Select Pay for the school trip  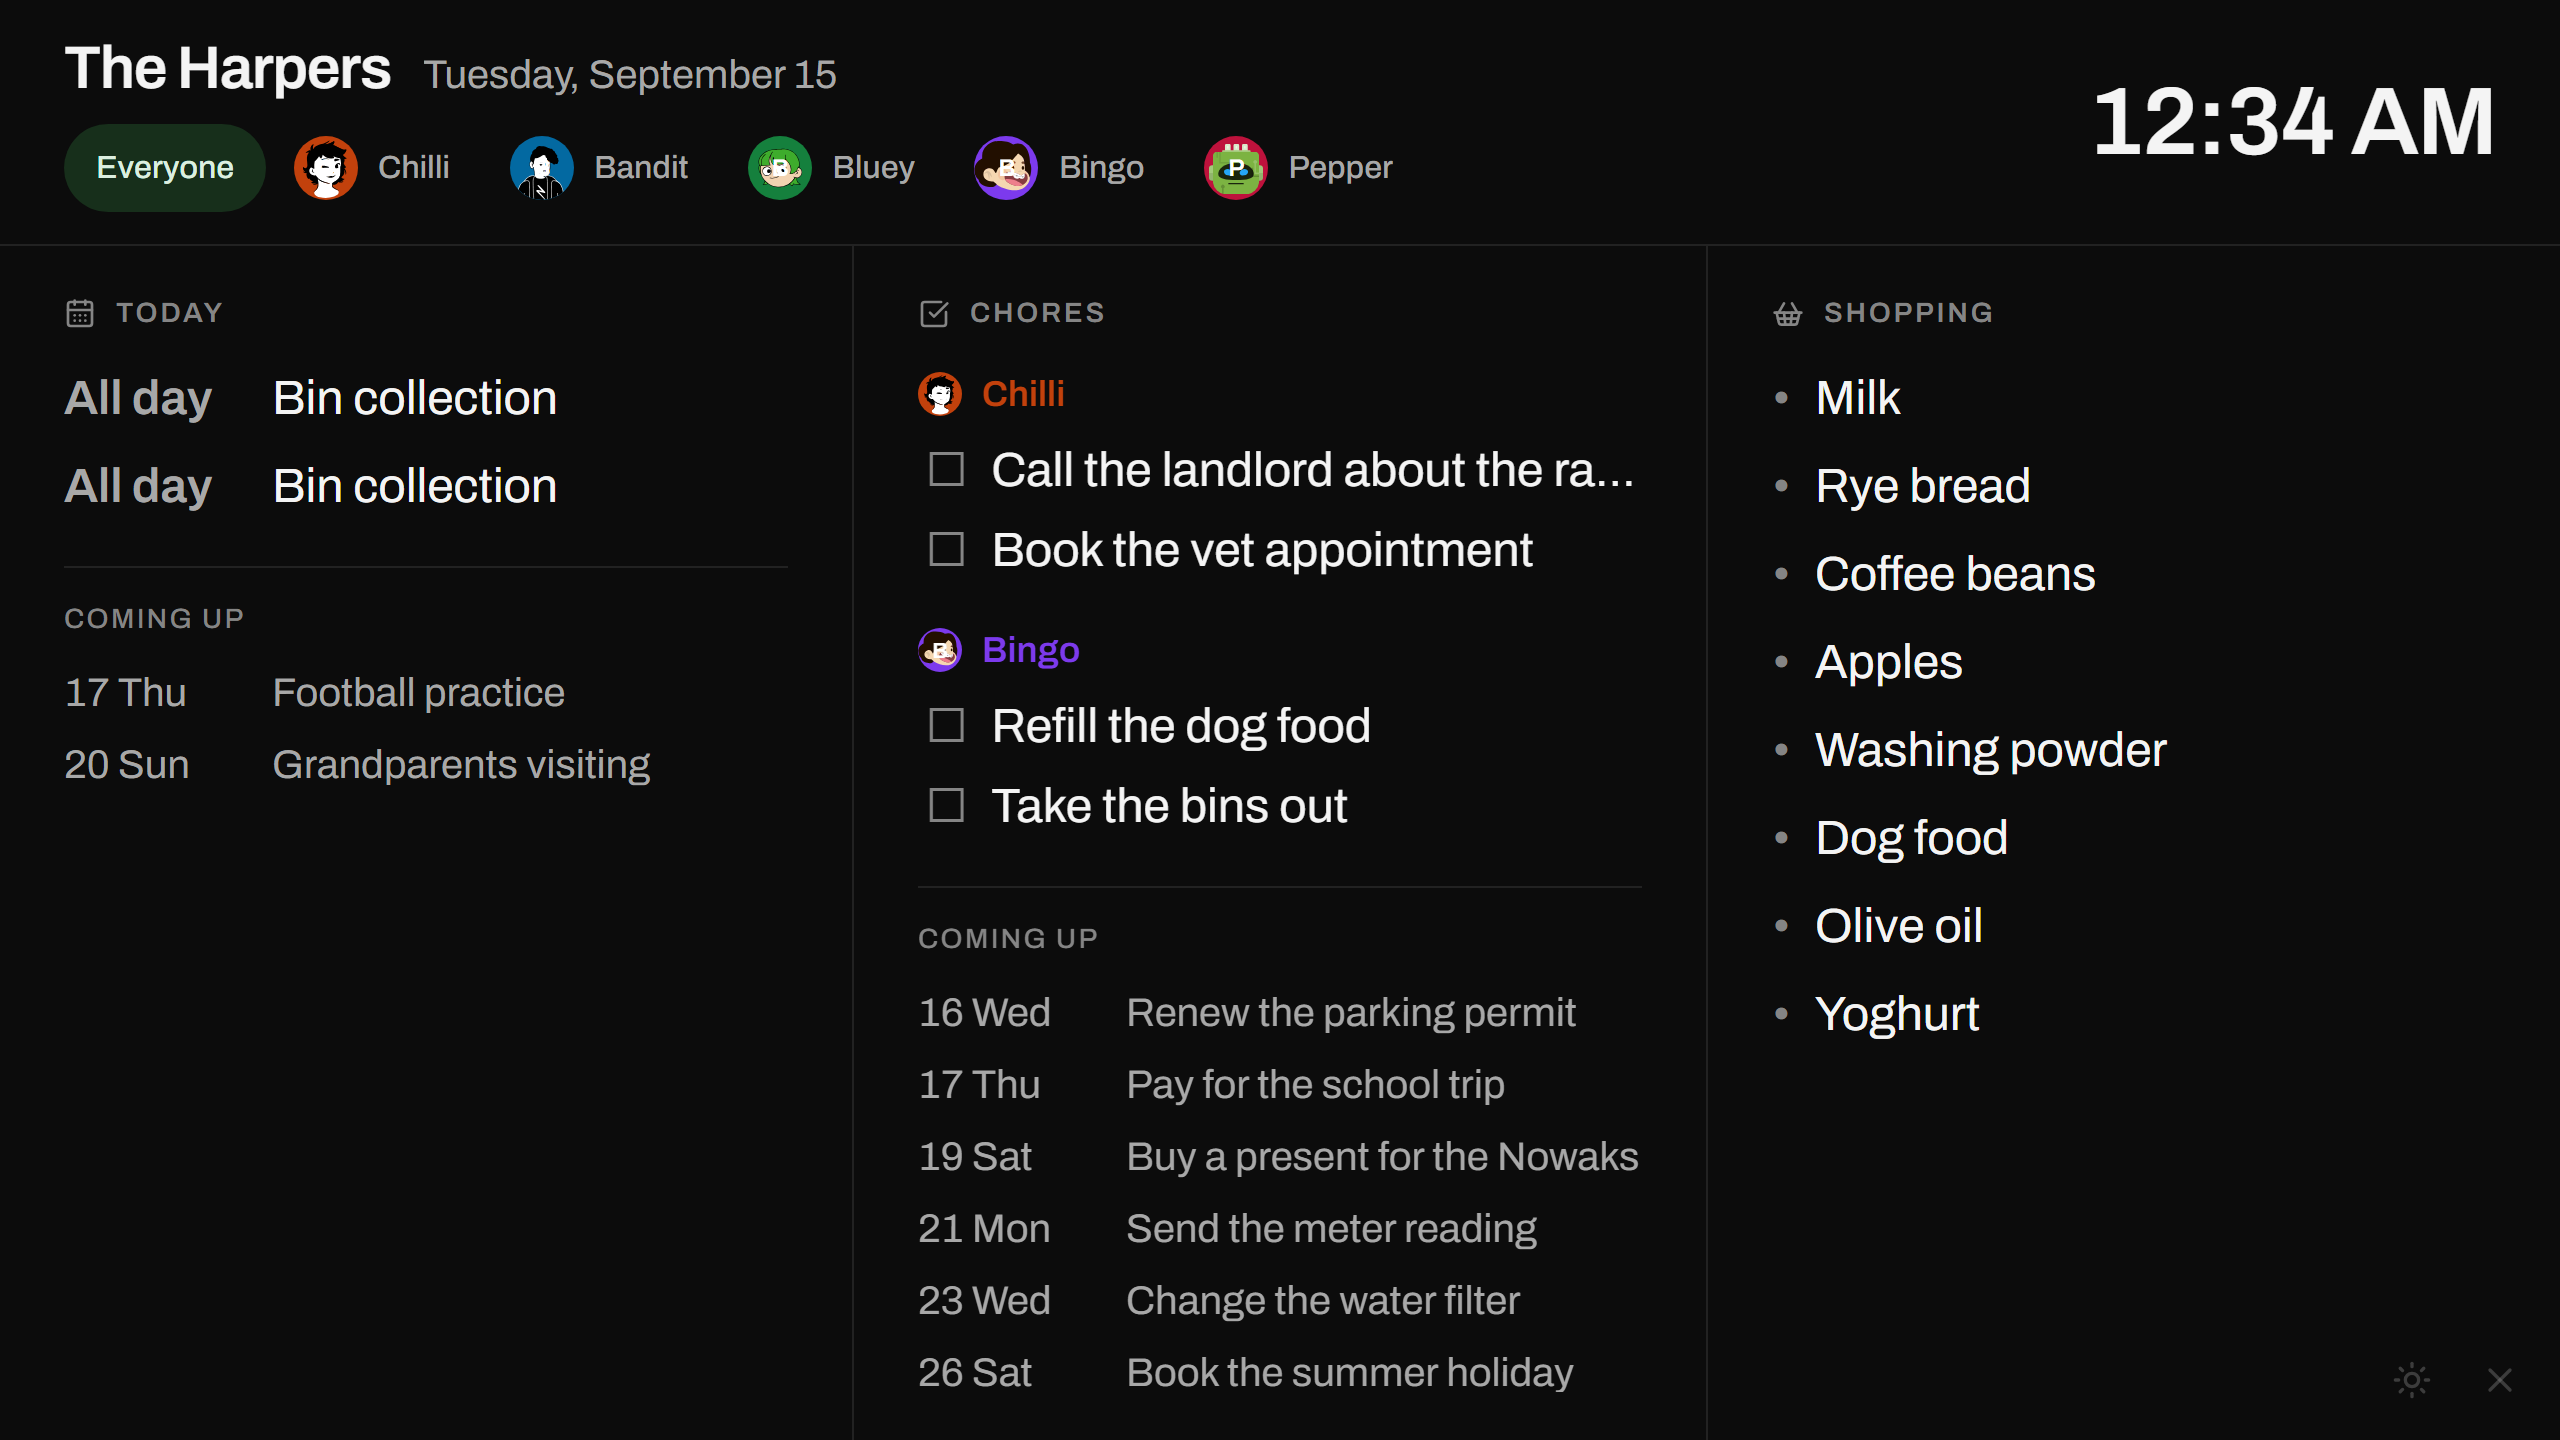click(x=1280, y=1085)
